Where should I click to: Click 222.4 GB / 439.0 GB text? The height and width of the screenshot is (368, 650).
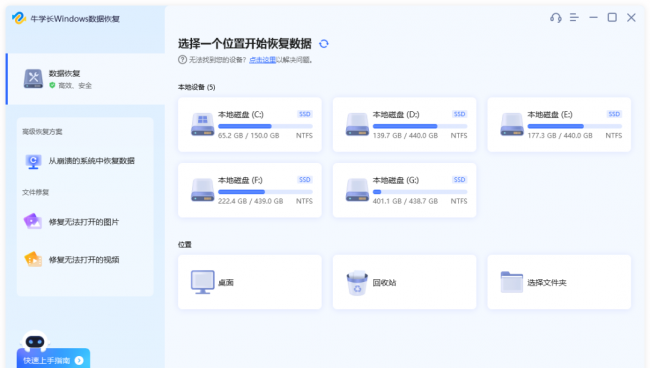(250, 201)
